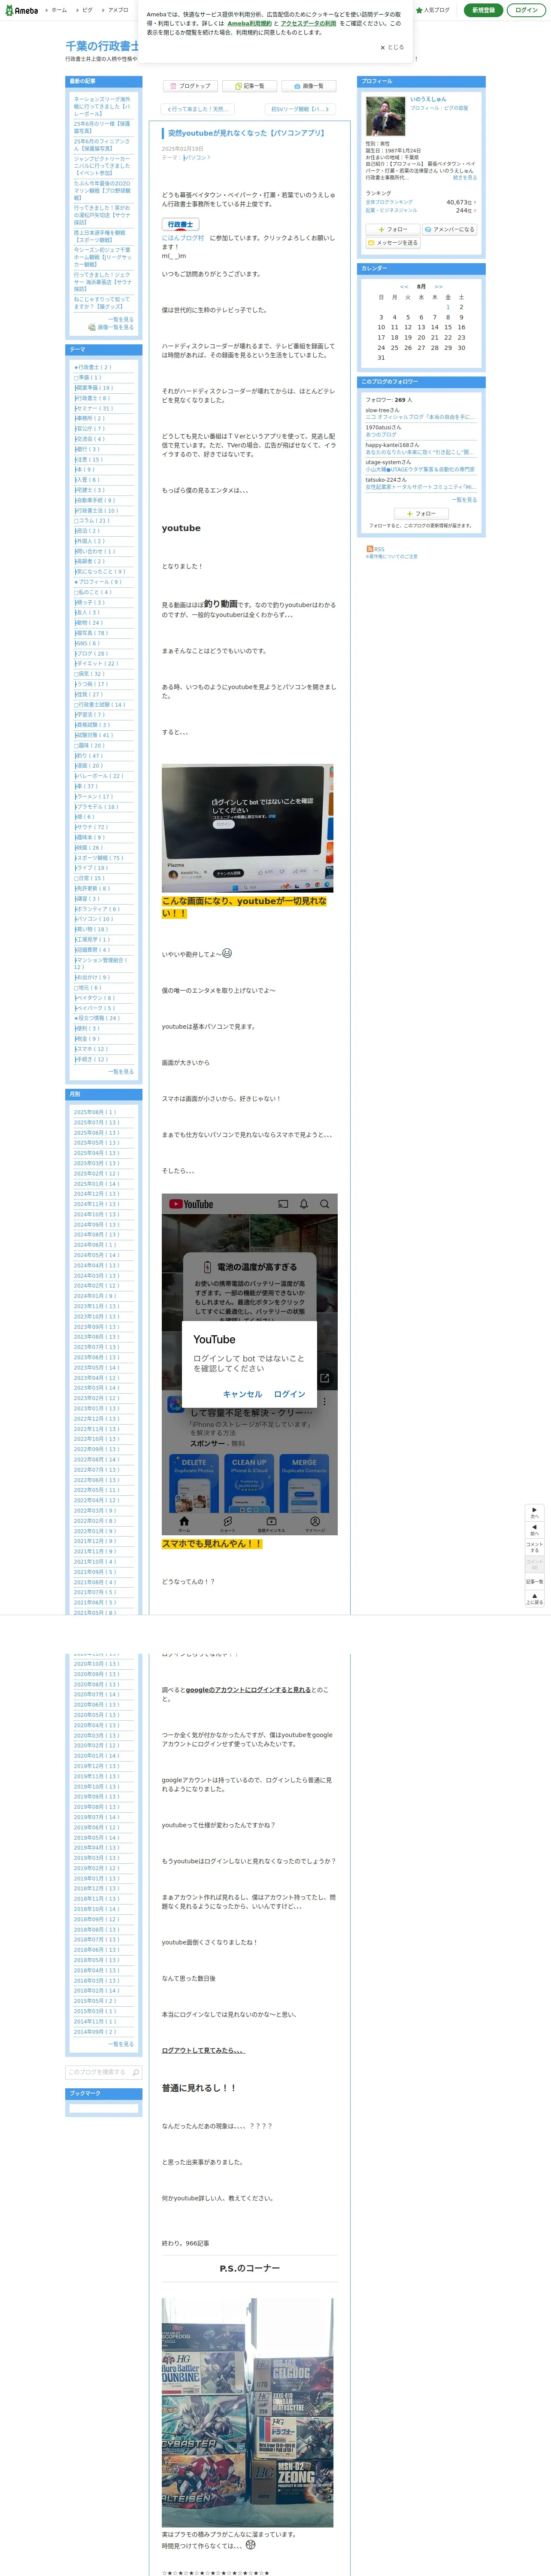Go to previous month in calendar
Image resolution: width=551 pixels, height=2576 pixels.
(x=404, y=287)
